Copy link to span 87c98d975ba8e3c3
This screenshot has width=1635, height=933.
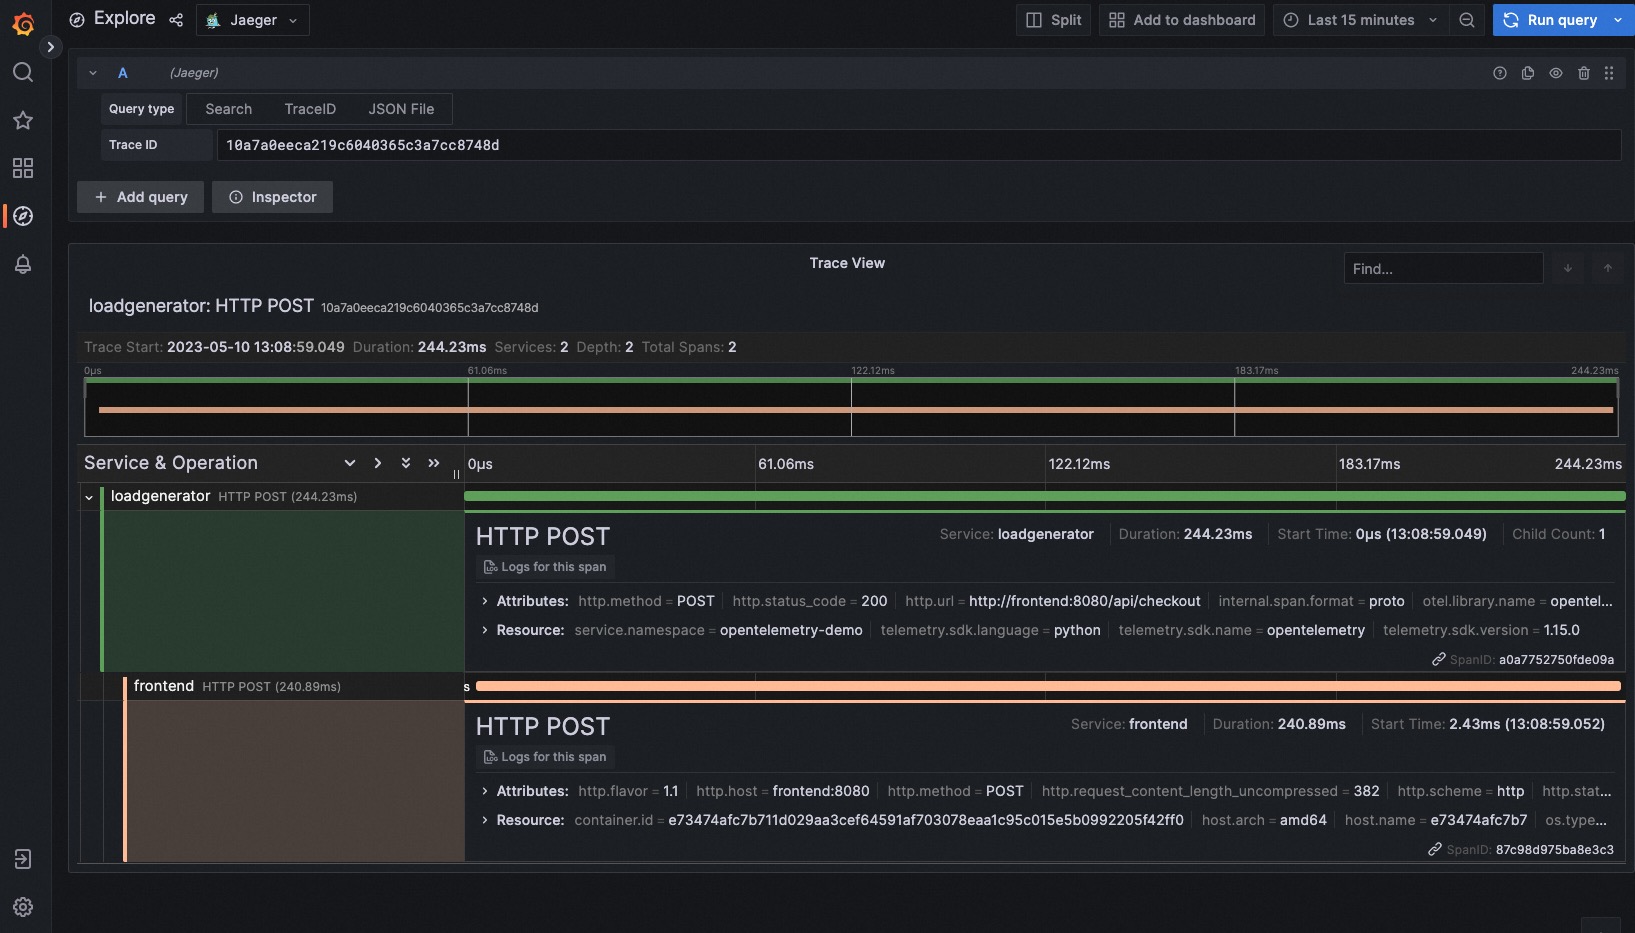point(1435,849)
